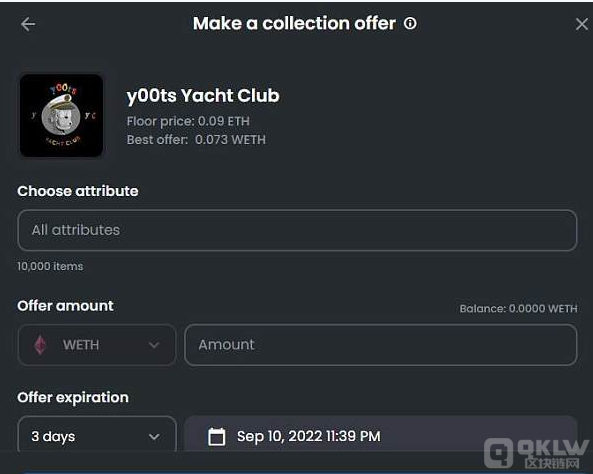Open the All attributes selector
This screenshot has width=593, height=474.
coord(297,230)
